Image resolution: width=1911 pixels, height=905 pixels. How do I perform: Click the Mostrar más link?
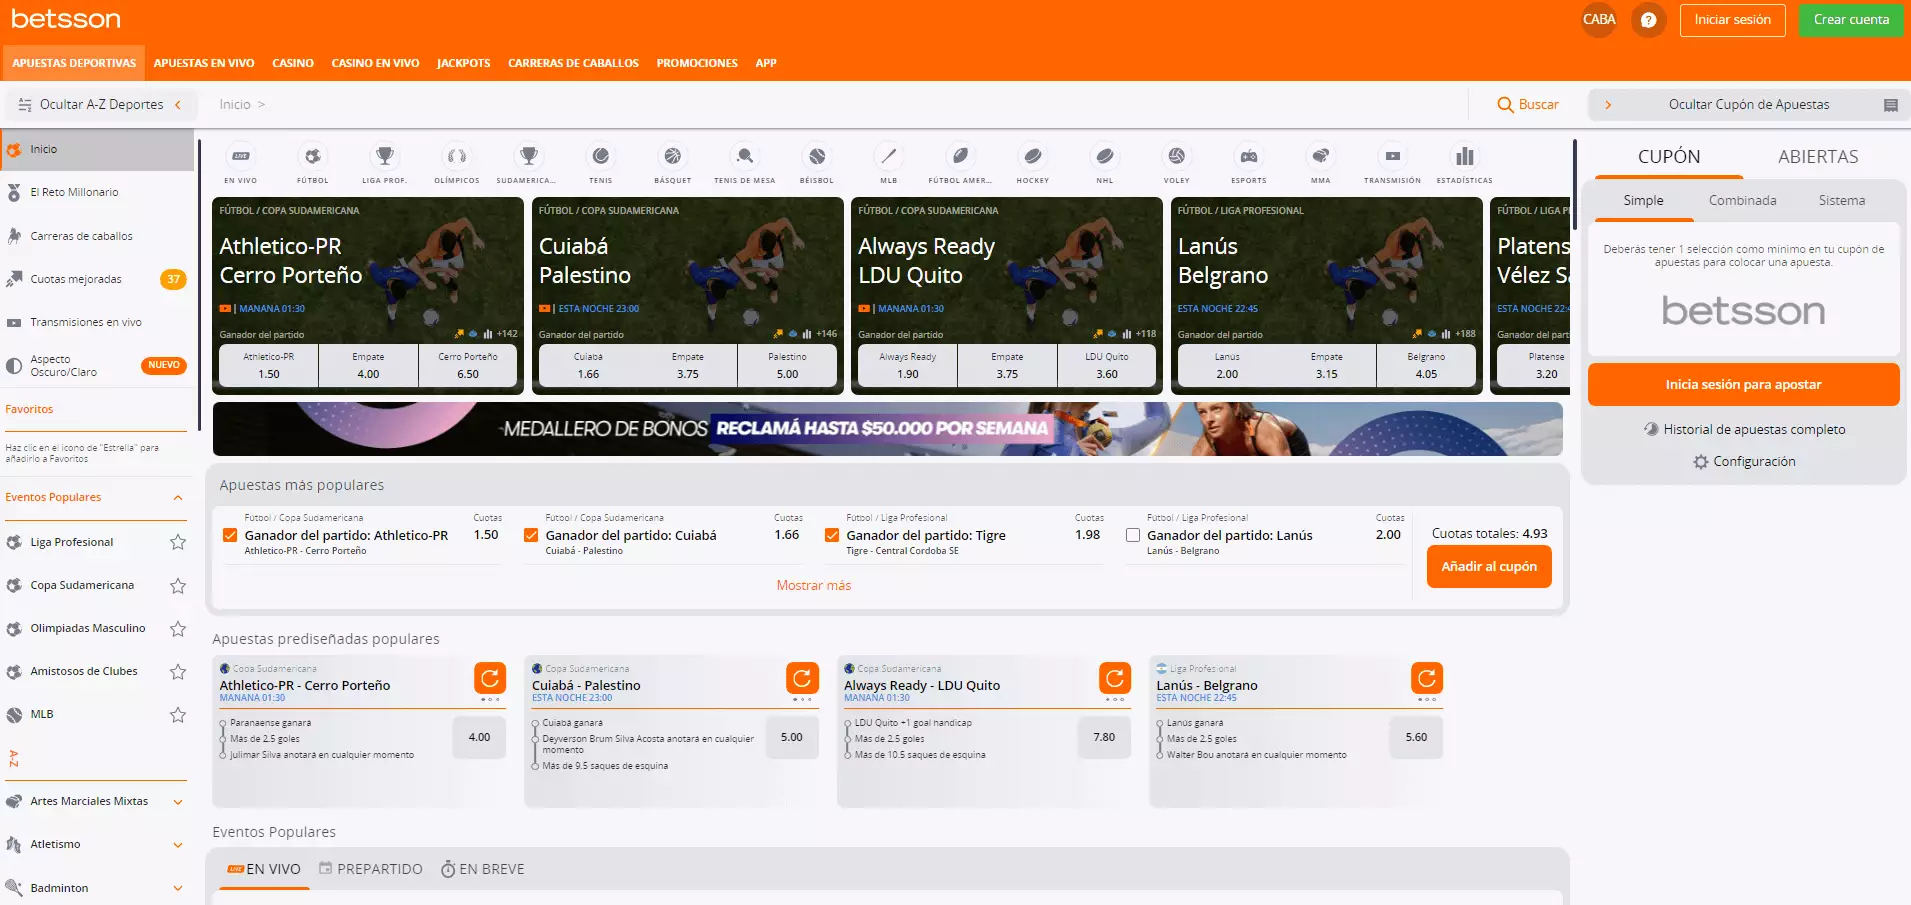pos(814,585)
